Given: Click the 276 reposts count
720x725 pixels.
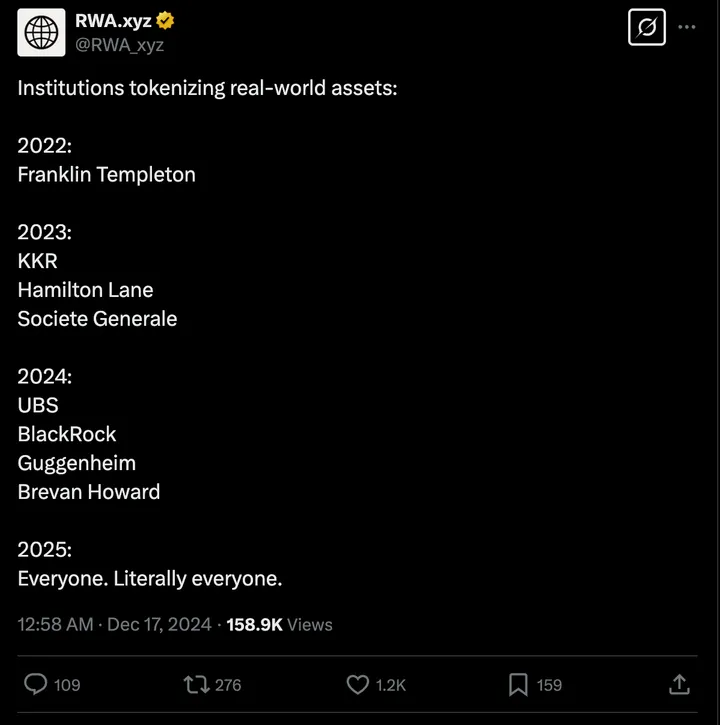Looking at the screenshot, I should click(x=228, y=685).
